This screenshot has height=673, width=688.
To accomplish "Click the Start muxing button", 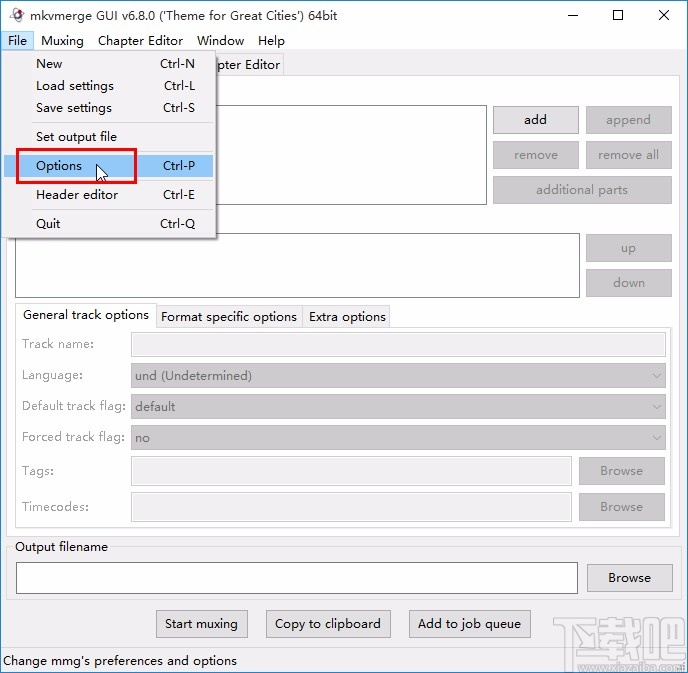I will click(202, 624).
